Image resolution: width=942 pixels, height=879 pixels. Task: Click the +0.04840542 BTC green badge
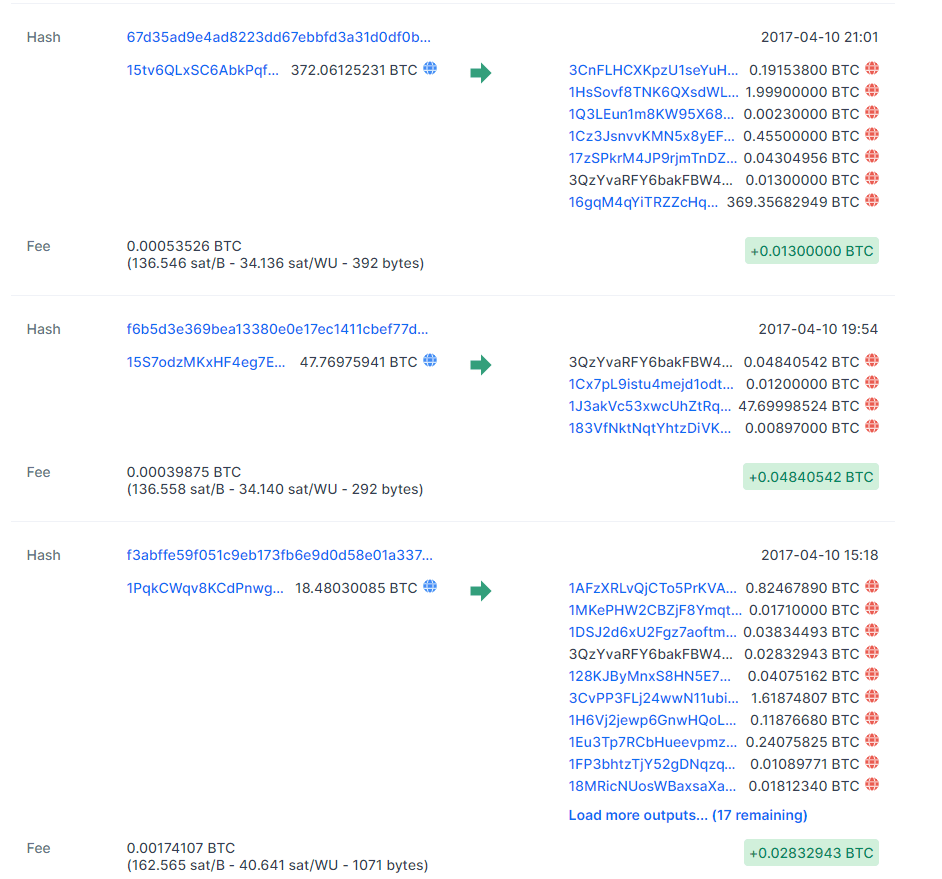point(811,477)
